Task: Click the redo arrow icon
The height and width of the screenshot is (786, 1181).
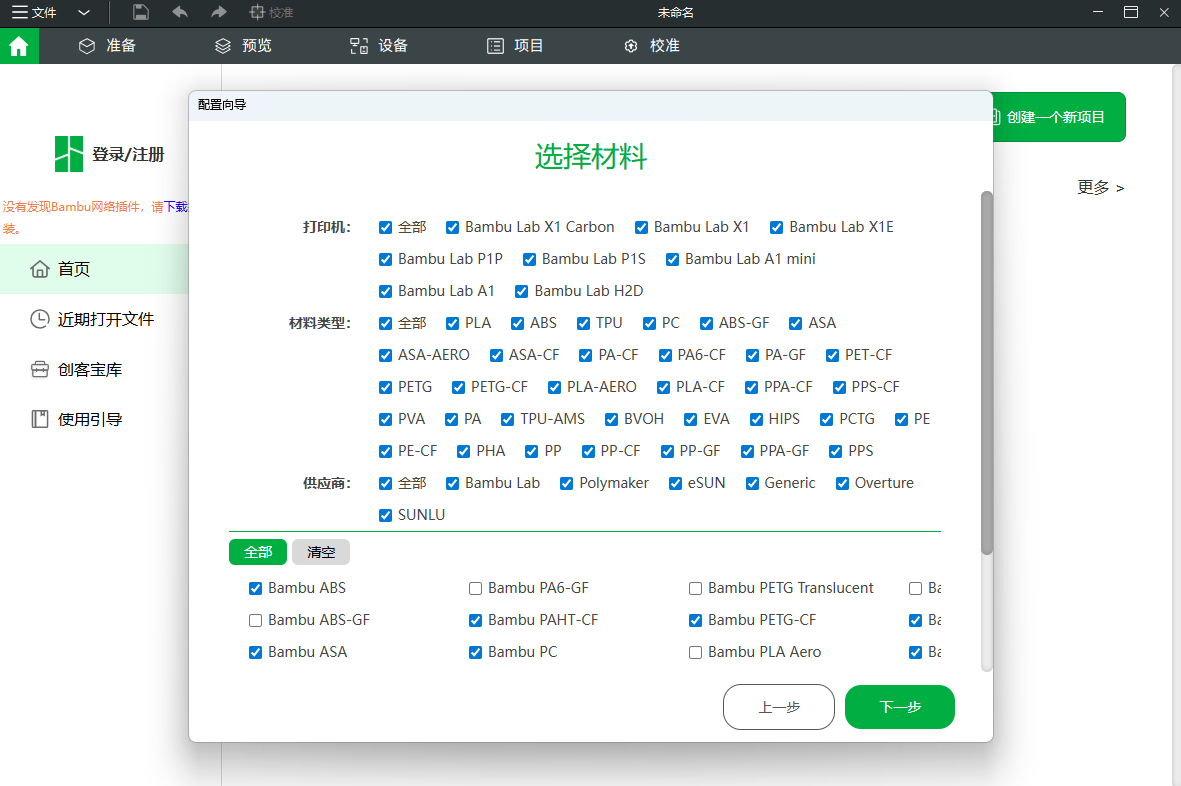Action: [x=218, y=12]
